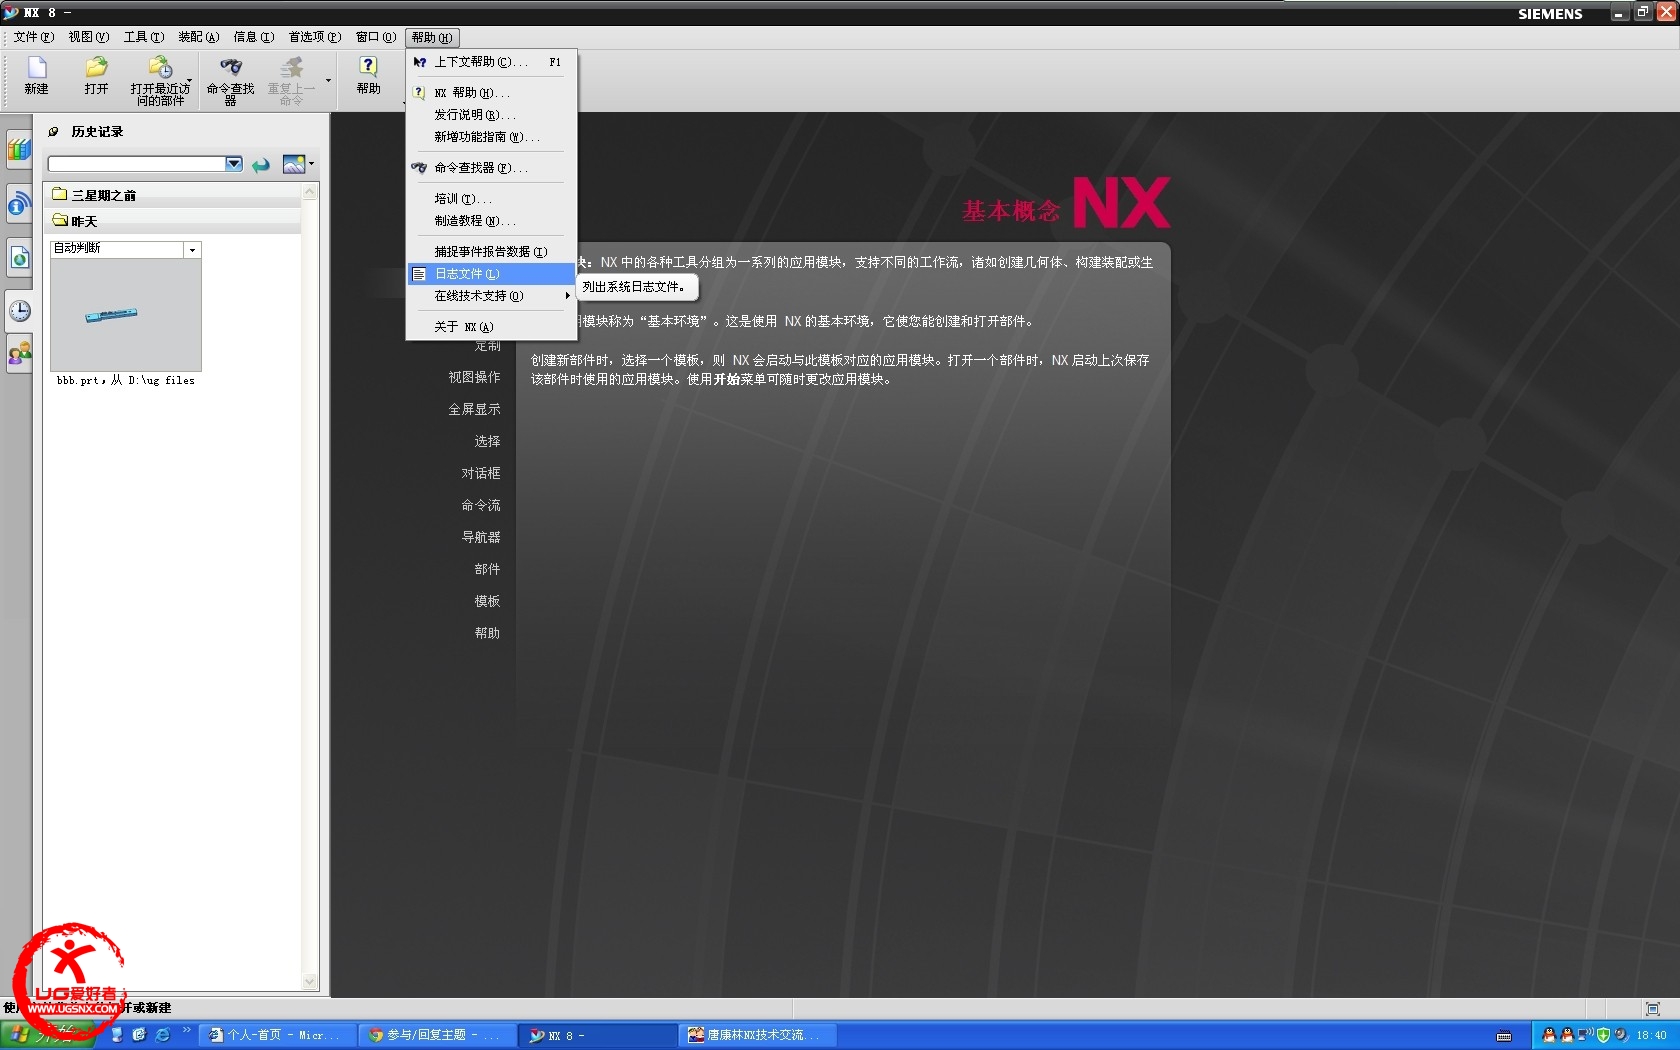Click the 重复上一命令 toolbar icon
The height and width of the screenshot is (1050, 1680).
[291, 80]
